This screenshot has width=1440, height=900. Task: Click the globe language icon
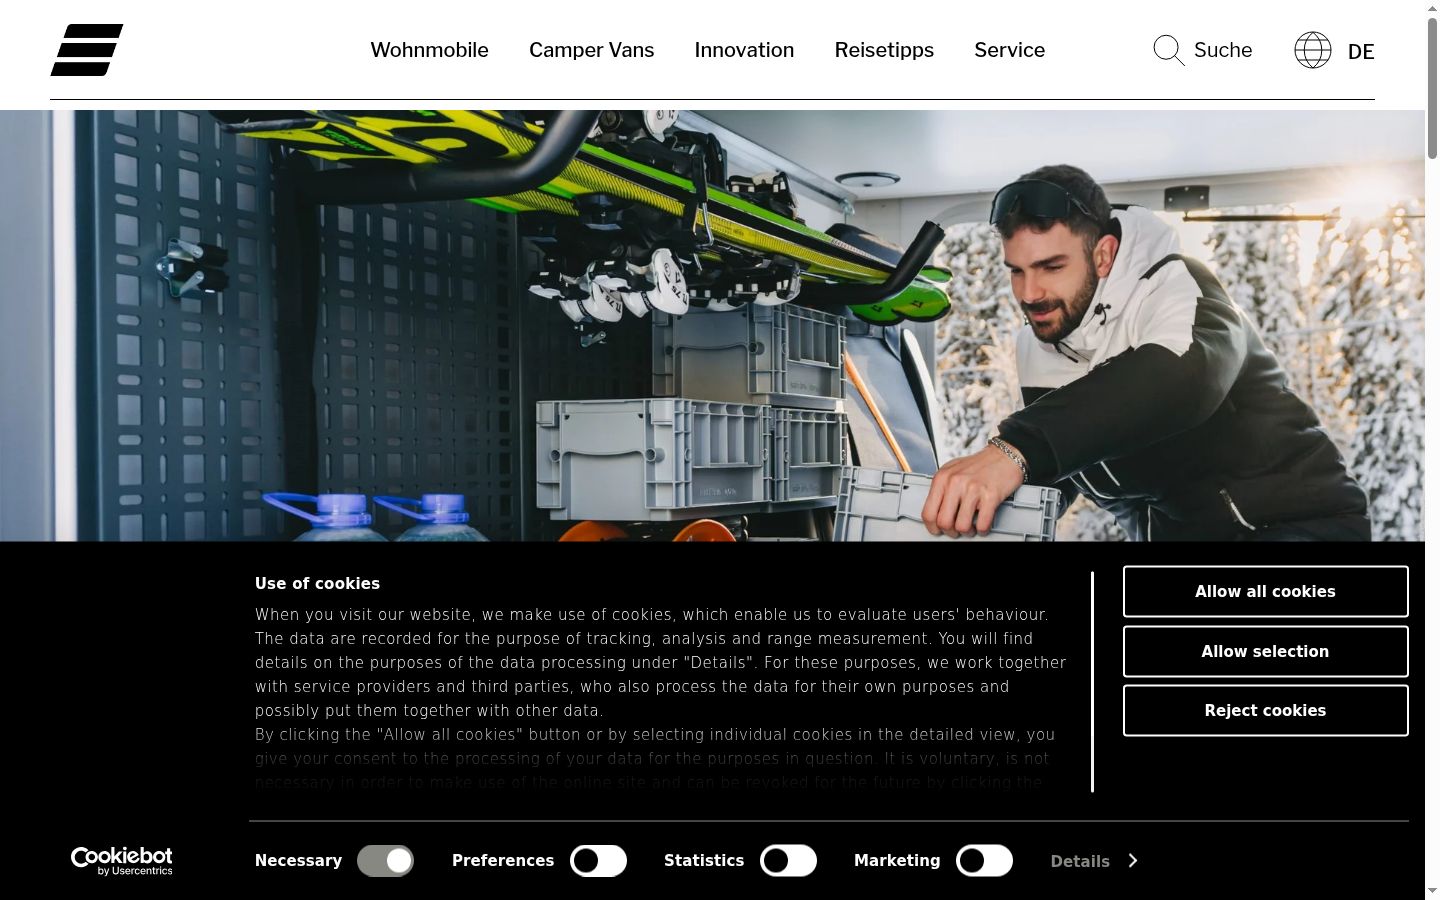point(1312,50)
